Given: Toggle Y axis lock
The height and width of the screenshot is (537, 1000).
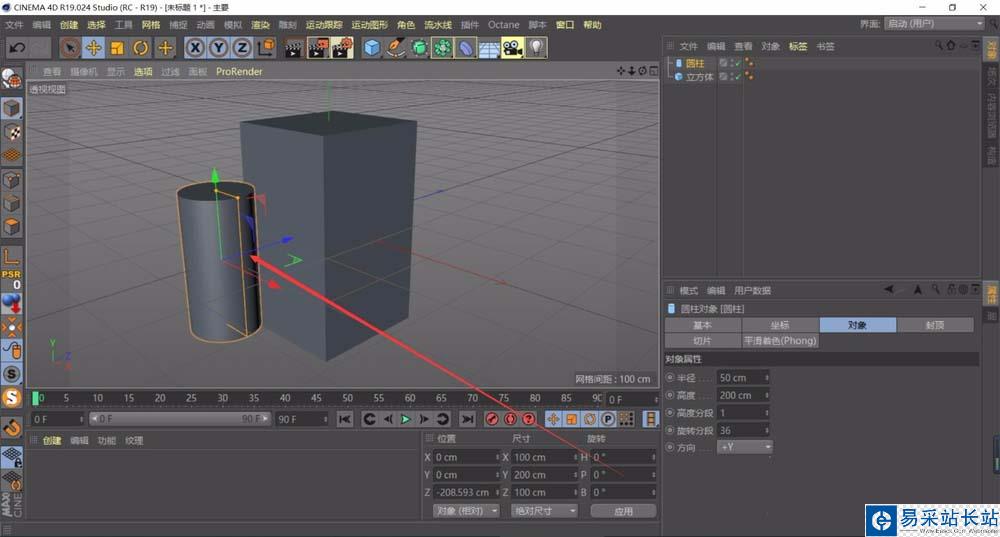Looking at the screenshot, I should [219, 47].
